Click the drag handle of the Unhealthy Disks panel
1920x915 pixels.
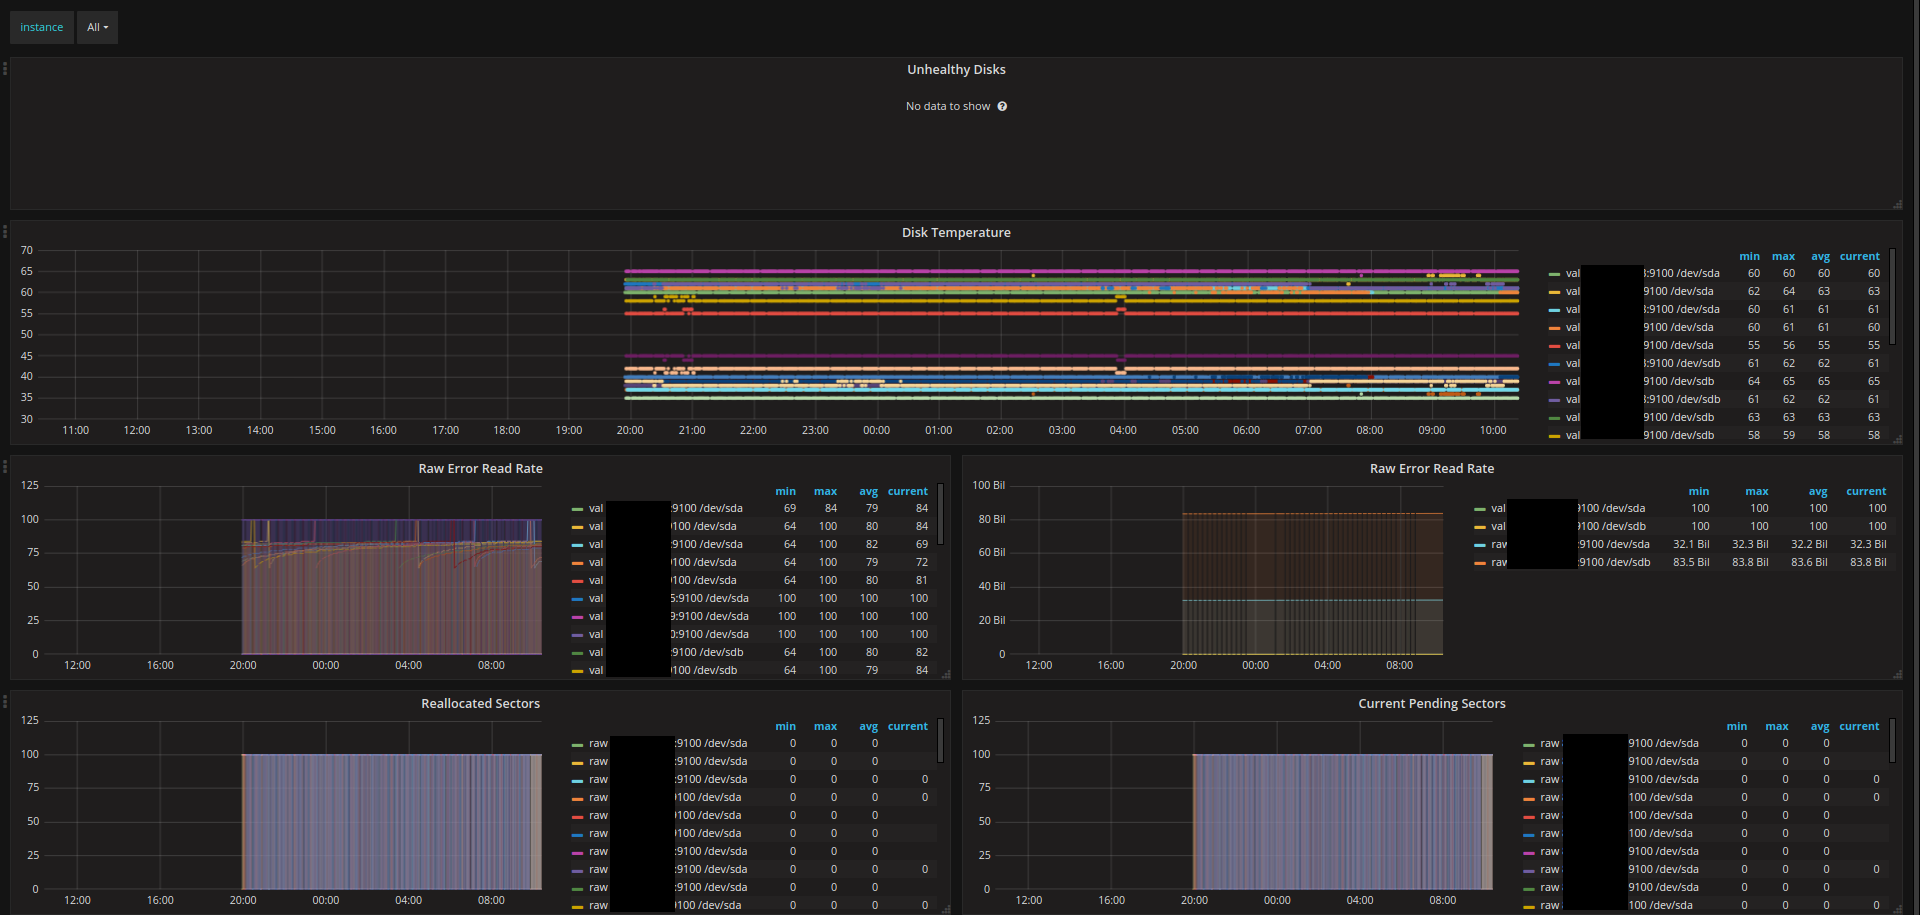click(x=5, y=67)
